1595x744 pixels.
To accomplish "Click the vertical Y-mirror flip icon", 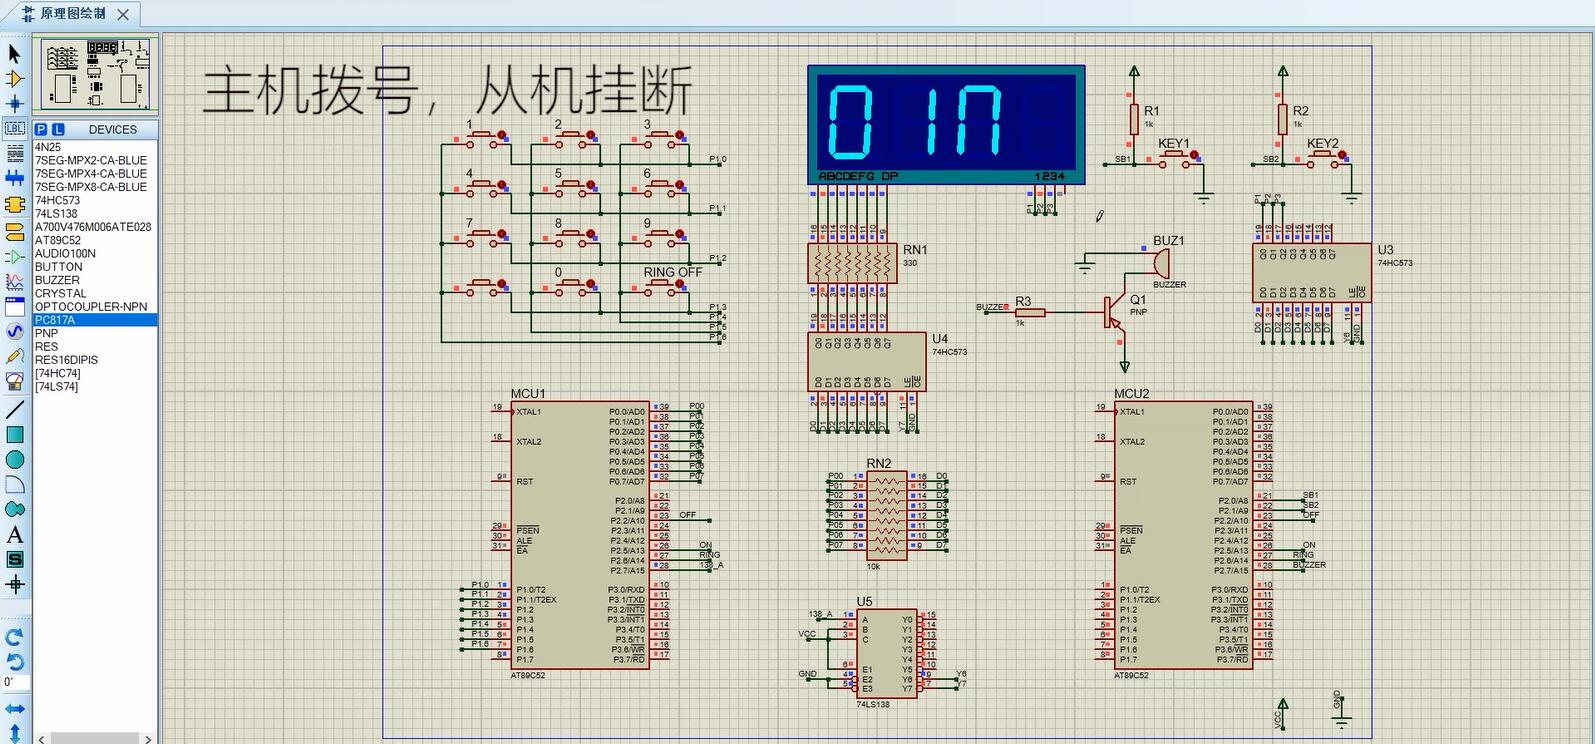I will tap(14, 734).
